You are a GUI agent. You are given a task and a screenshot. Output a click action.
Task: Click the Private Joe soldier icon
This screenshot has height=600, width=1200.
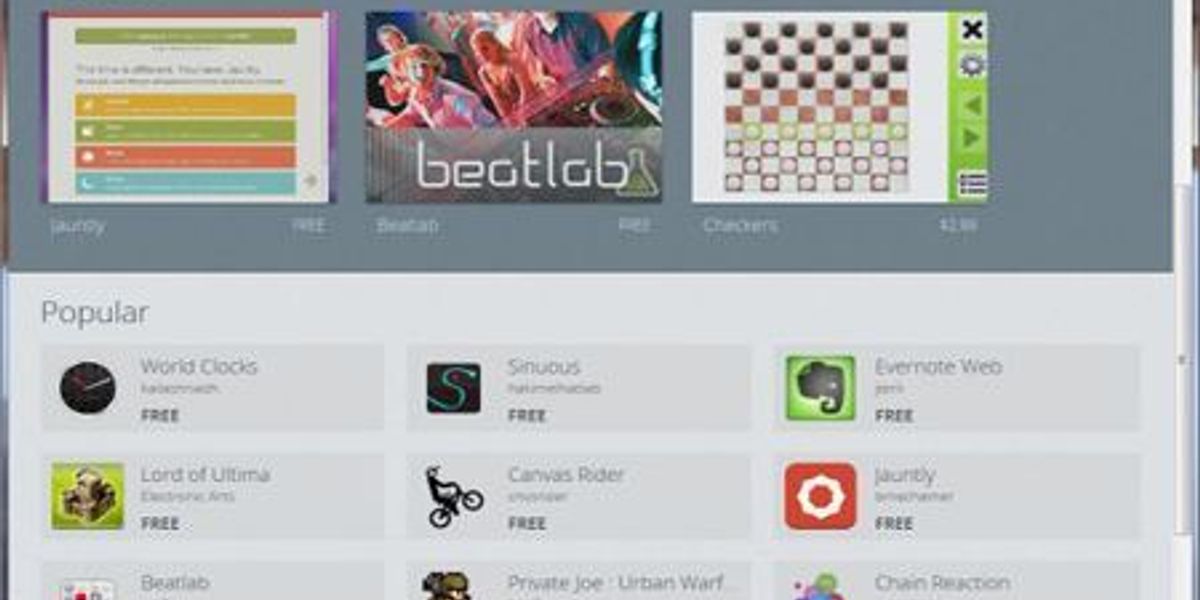tap(447, 586)
